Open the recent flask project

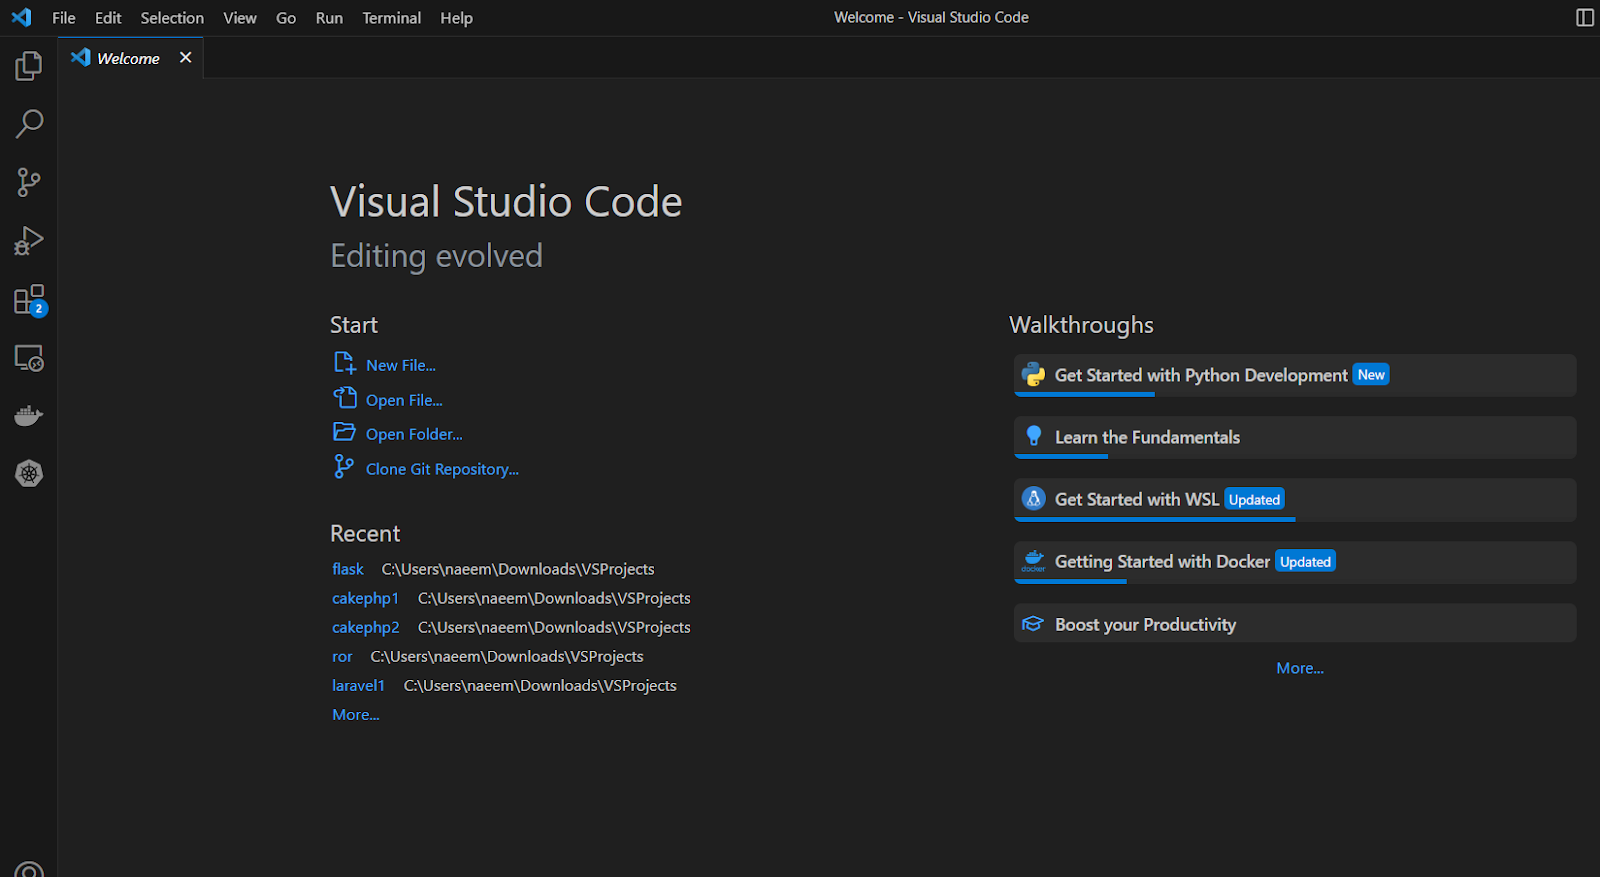click(348, 569)
